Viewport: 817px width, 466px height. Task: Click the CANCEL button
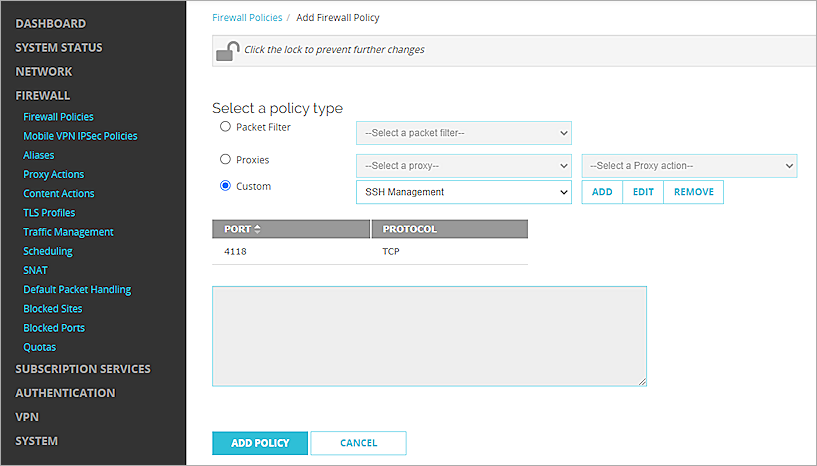[x=358, y=443]
